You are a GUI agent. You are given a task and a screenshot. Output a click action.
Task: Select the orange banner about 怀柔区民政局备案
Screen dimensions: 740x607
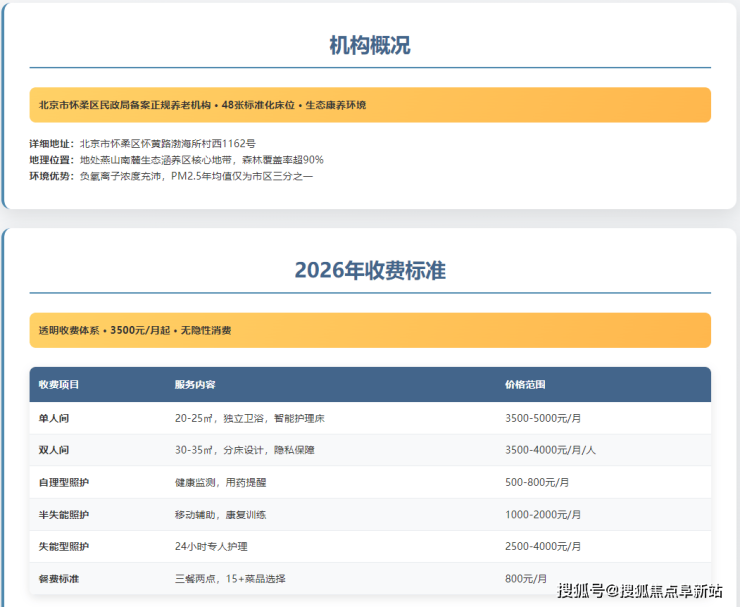pos(370,104)
